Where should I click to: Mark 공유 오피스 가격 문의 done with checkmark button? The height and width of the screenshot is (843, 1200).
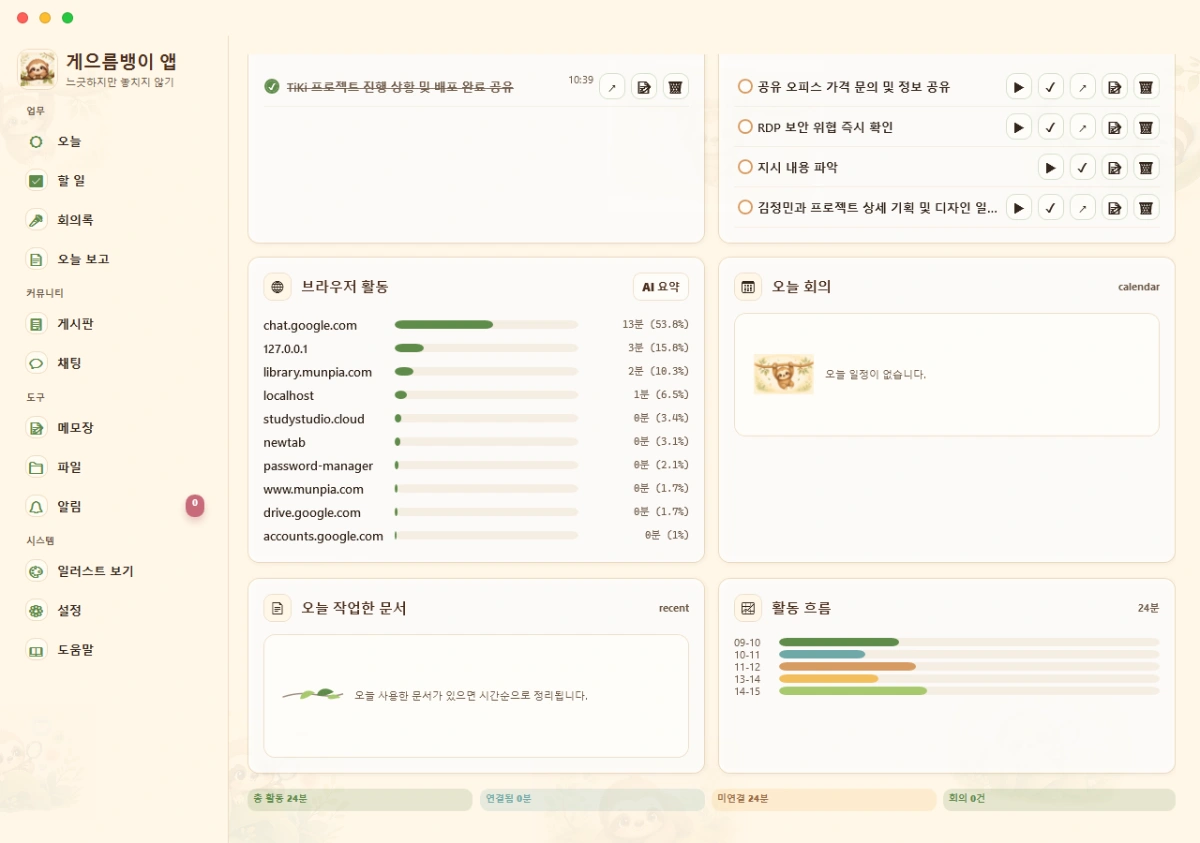[x=1050, y=87]
